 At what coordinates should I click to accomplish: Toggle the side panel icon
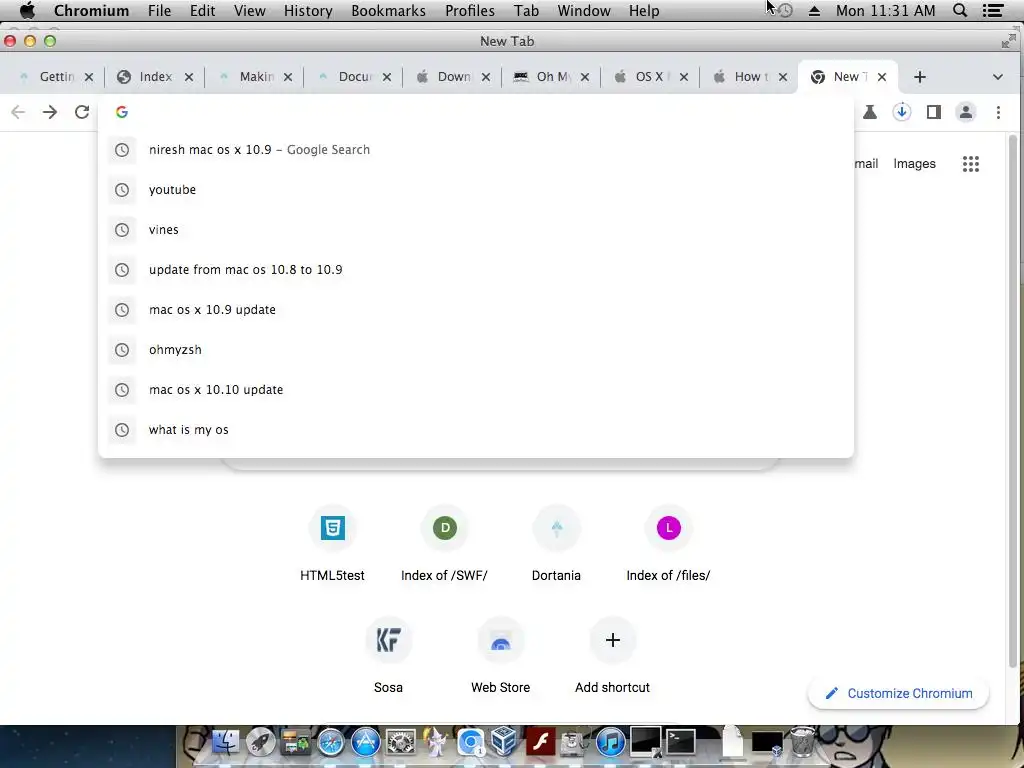click(x=934, y=112)
